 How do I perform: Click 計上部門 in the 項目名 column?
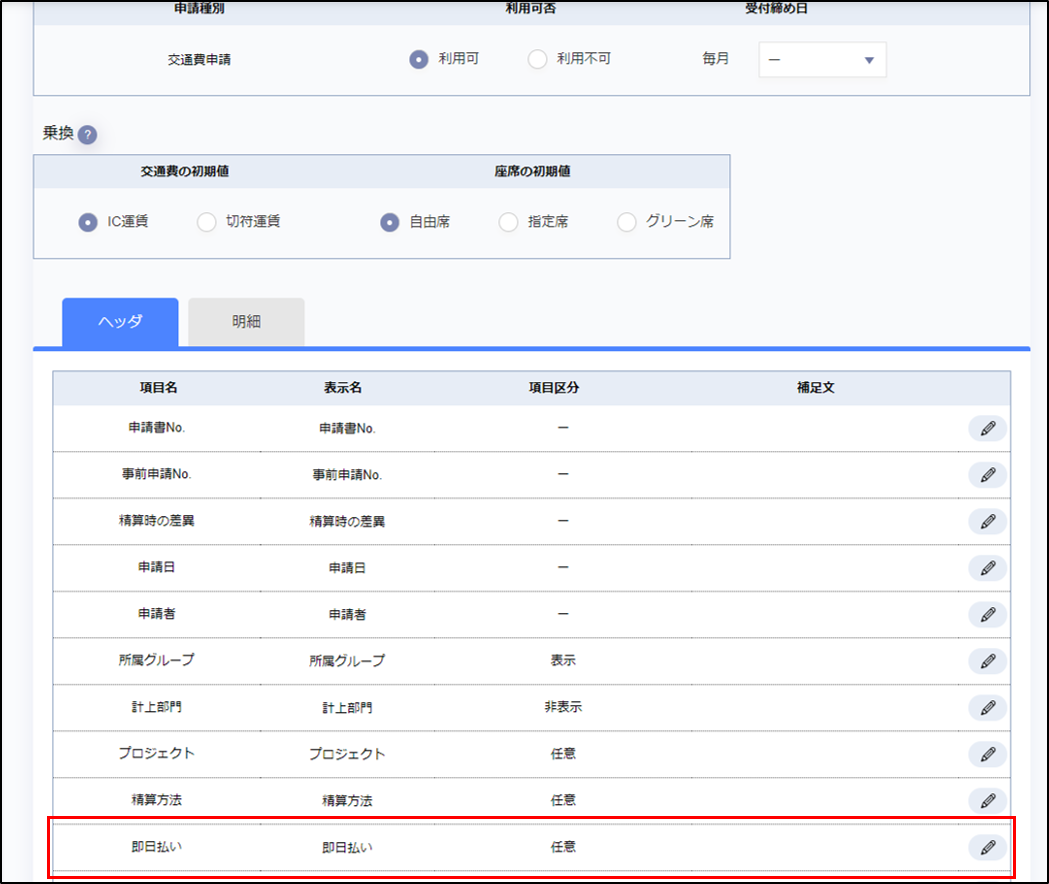pos(157,707)
